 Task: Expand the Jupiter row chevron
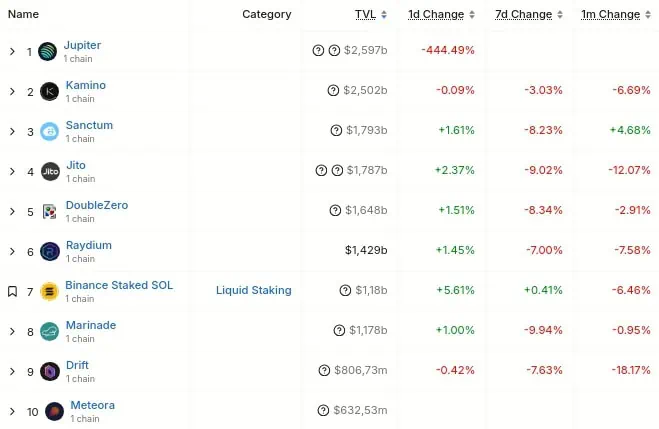click(x=12, y=52)
